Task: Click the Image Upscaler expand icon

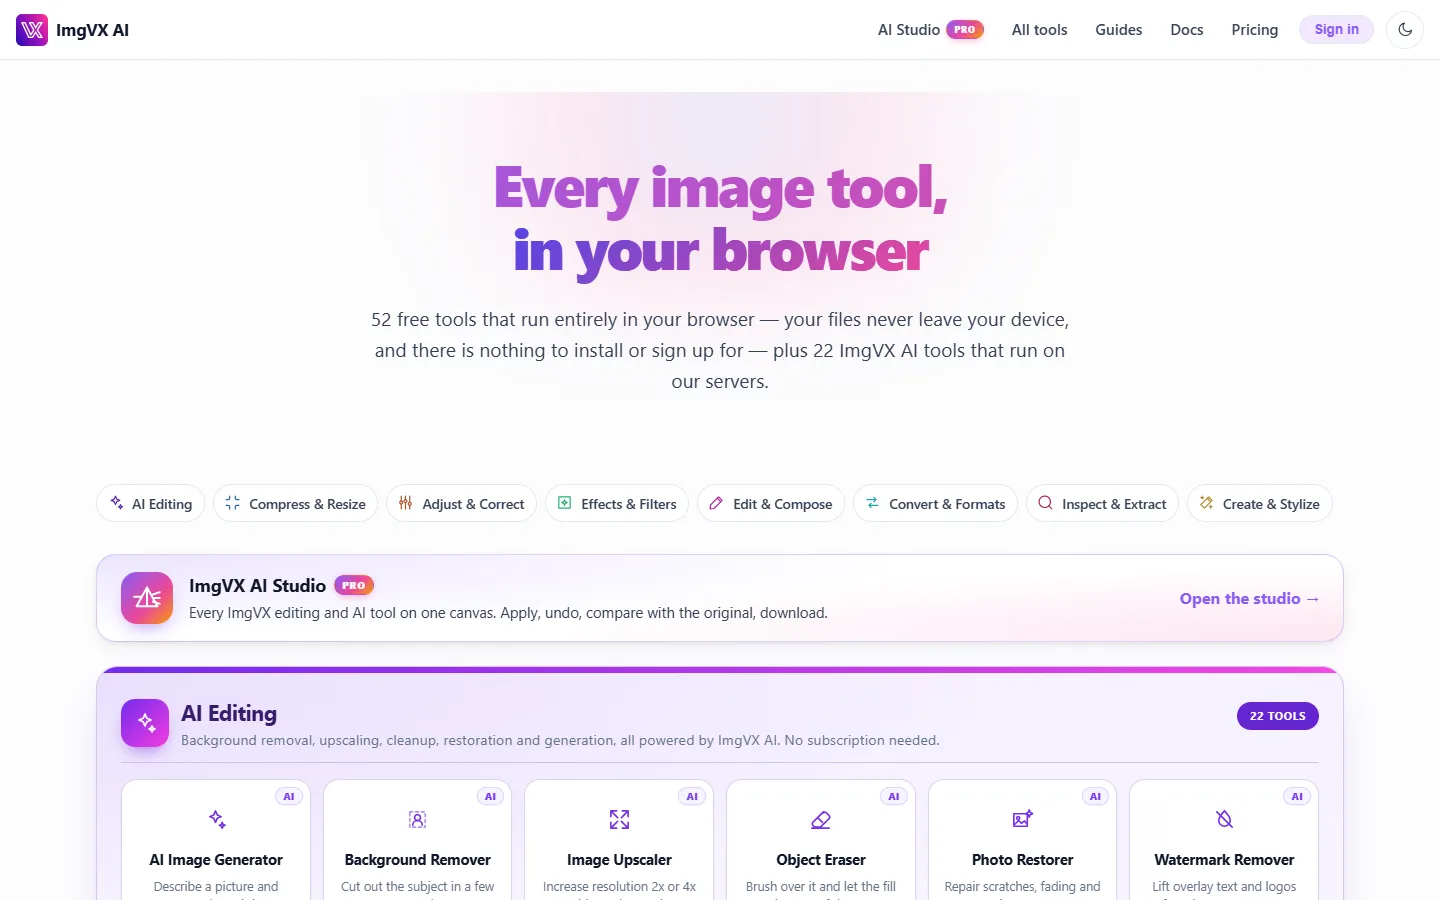Action: coord(619,820)
